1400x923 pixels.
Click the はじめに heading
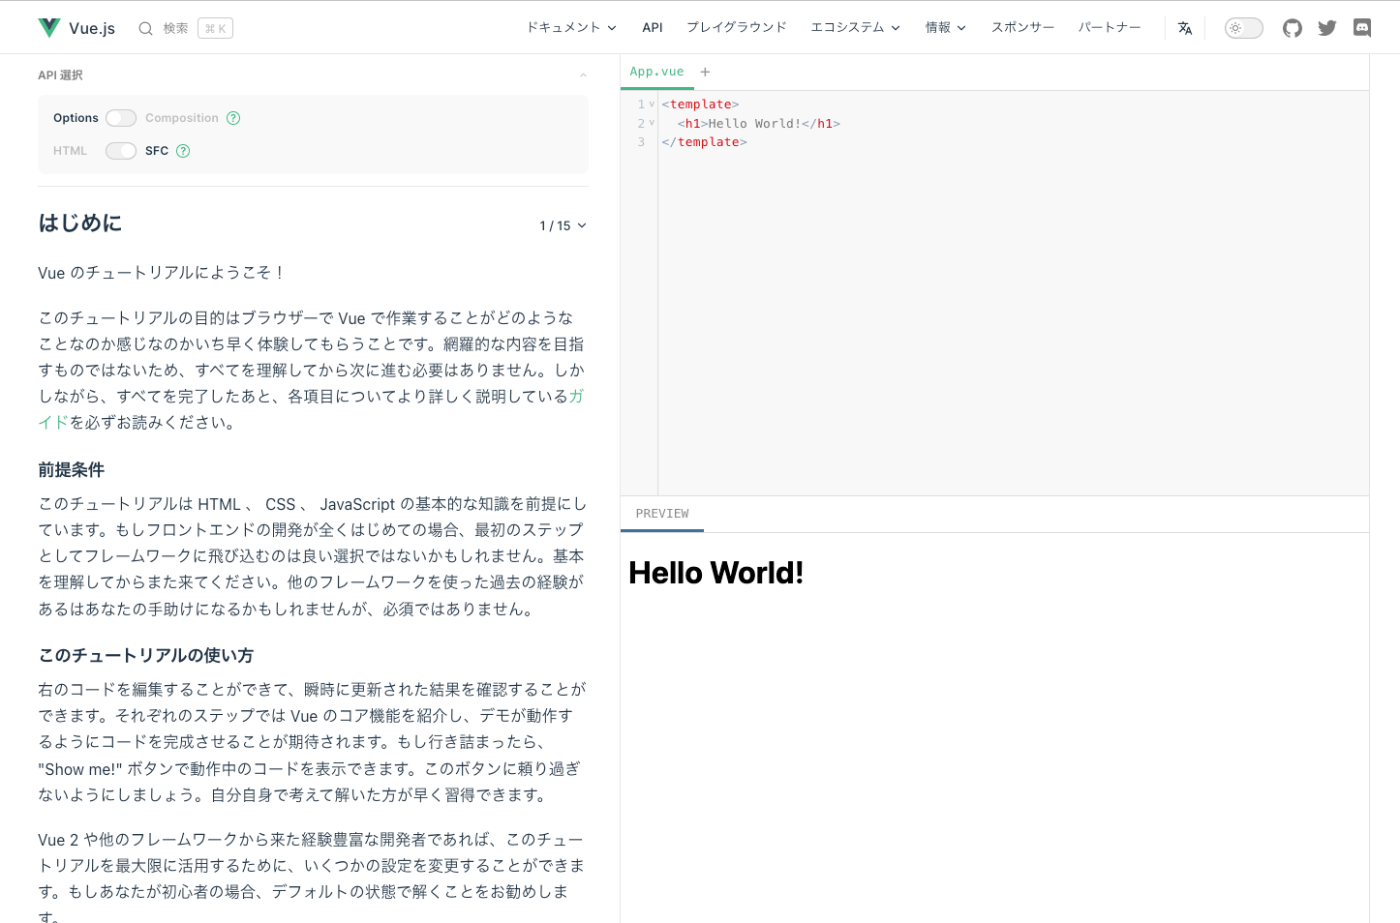click(80, 223)
